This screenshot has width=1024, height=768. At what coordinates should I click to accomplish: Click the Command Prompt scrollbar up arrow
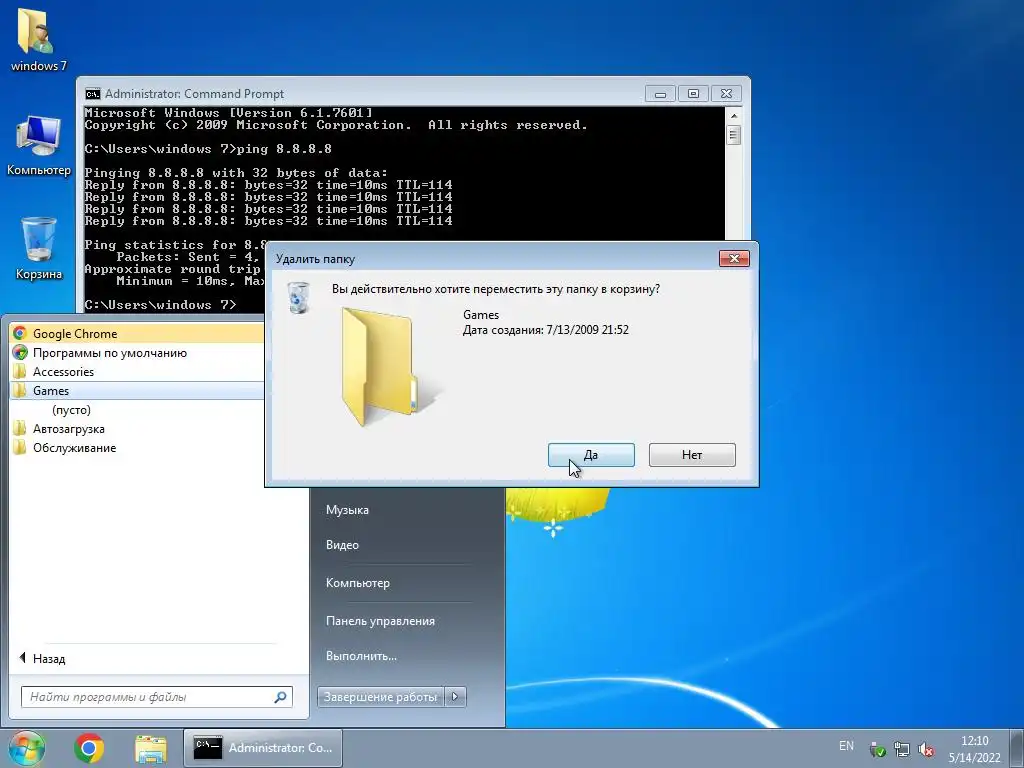pyautogui.click(x=733, y=116)
